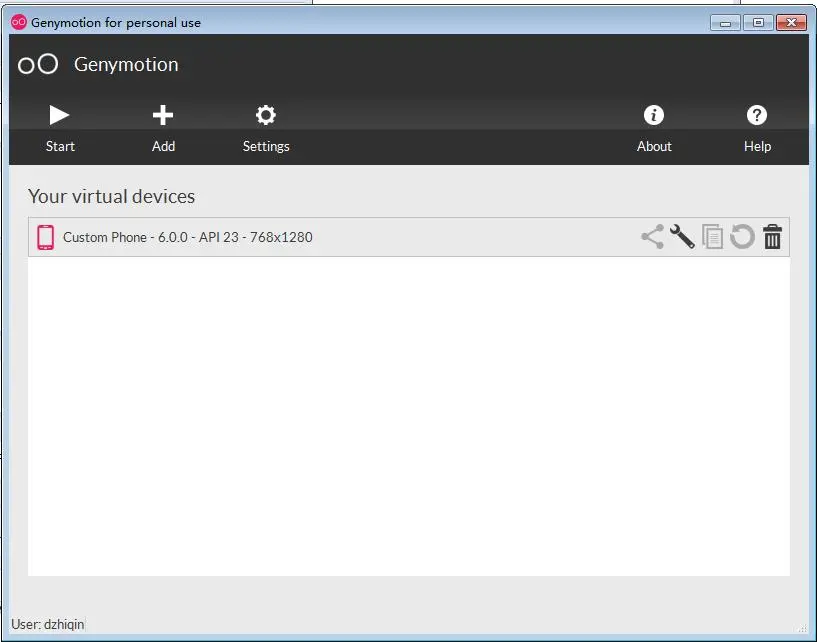Select Custom Phone - 6.0.0 - API 23 row
Screen dimensions: 817x642
408,237
